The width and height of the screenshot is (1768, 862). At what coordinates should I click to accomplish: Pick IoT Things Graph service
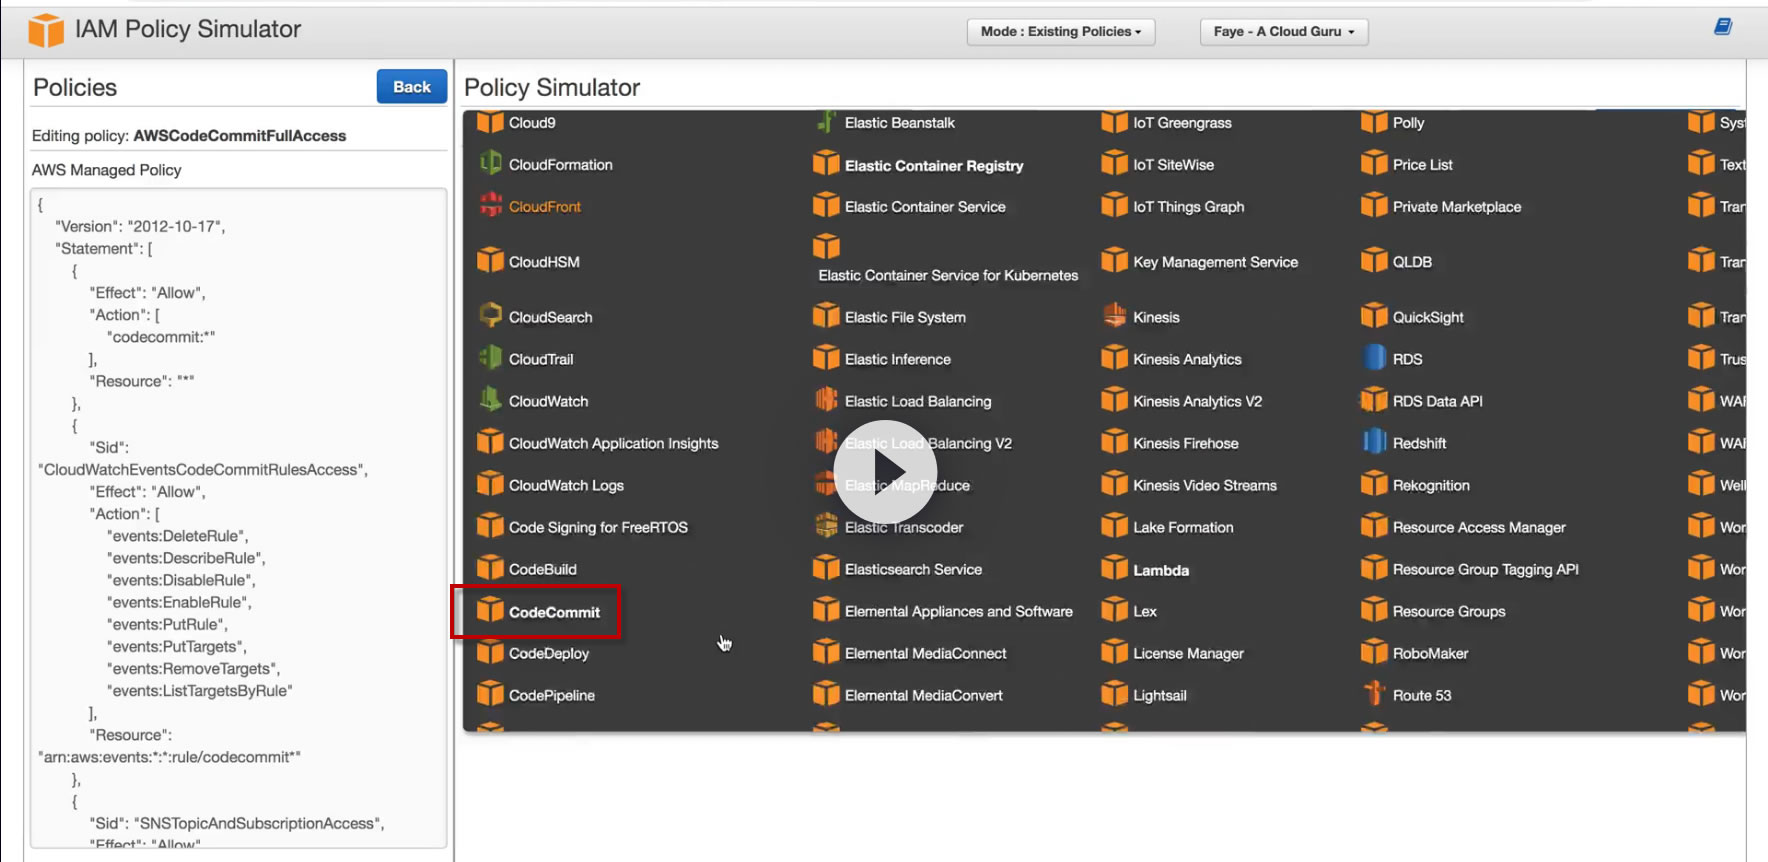[x=1188, y=207]
